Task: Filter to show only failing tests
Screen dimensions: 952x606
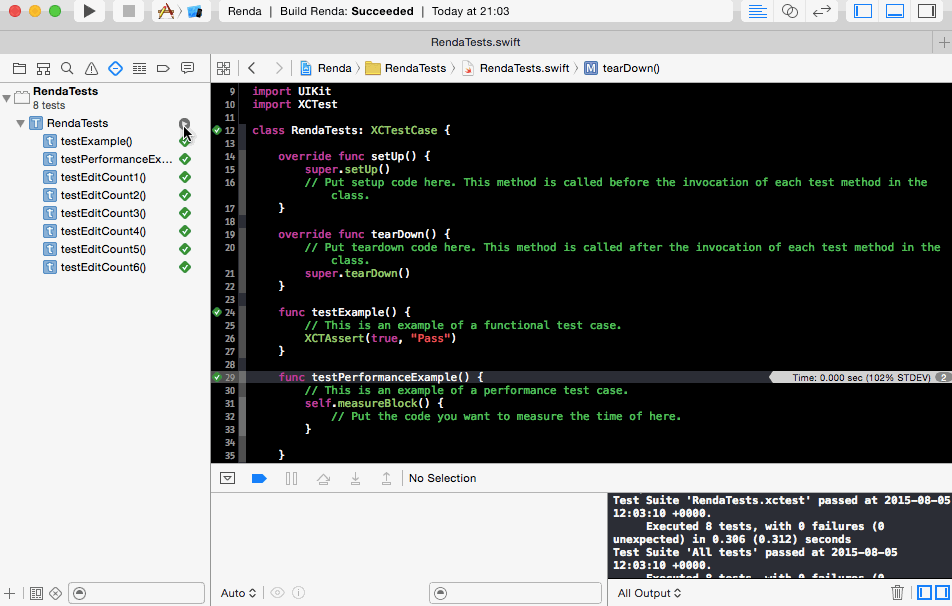Action: (x=56, y=593)
